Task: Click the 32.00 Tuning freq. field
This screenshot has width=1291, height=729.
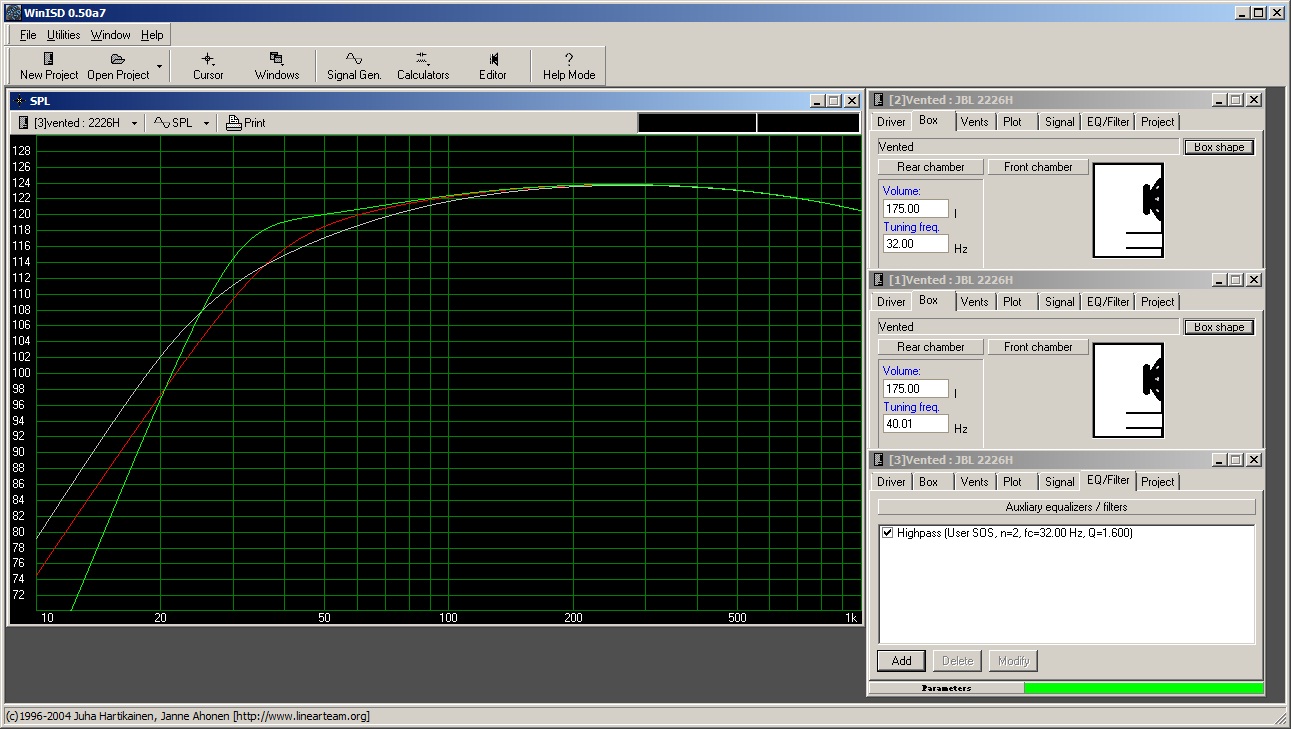Action: (915, 244)
